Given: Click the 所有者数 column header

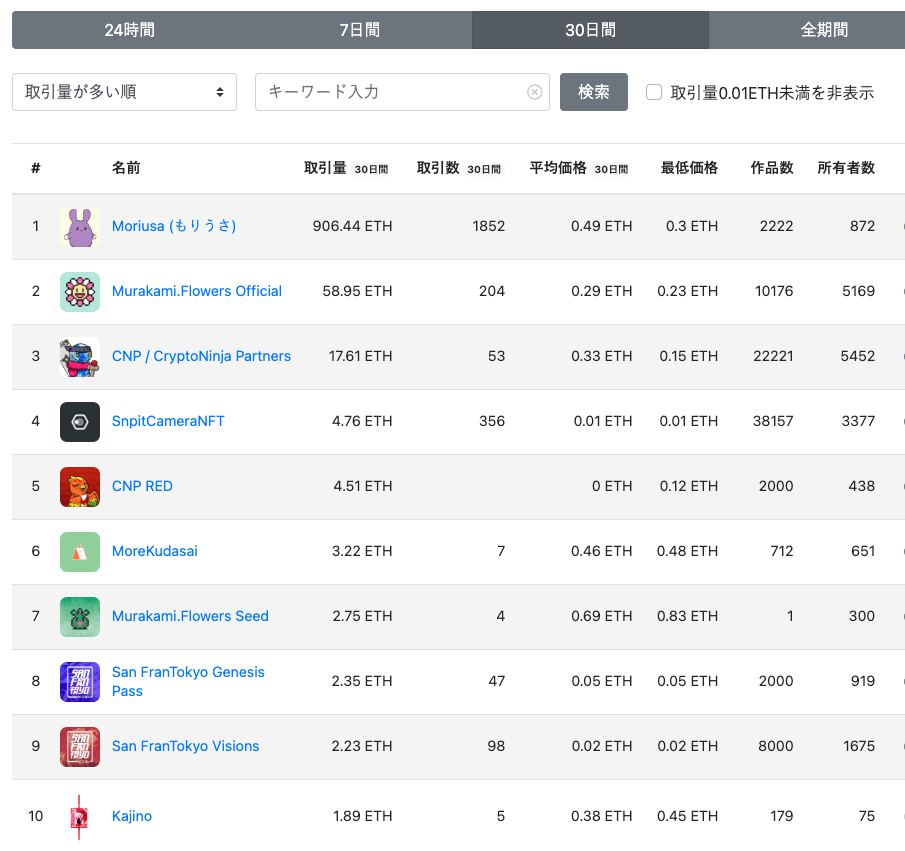Looking at the screenshot, I should (x=846, y=168).
